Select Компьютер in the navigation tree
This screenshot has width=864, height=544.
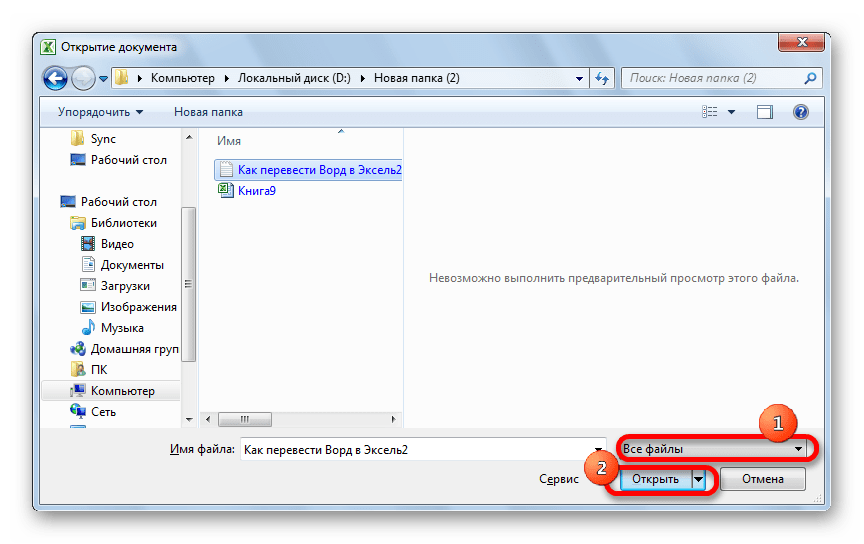112,390
